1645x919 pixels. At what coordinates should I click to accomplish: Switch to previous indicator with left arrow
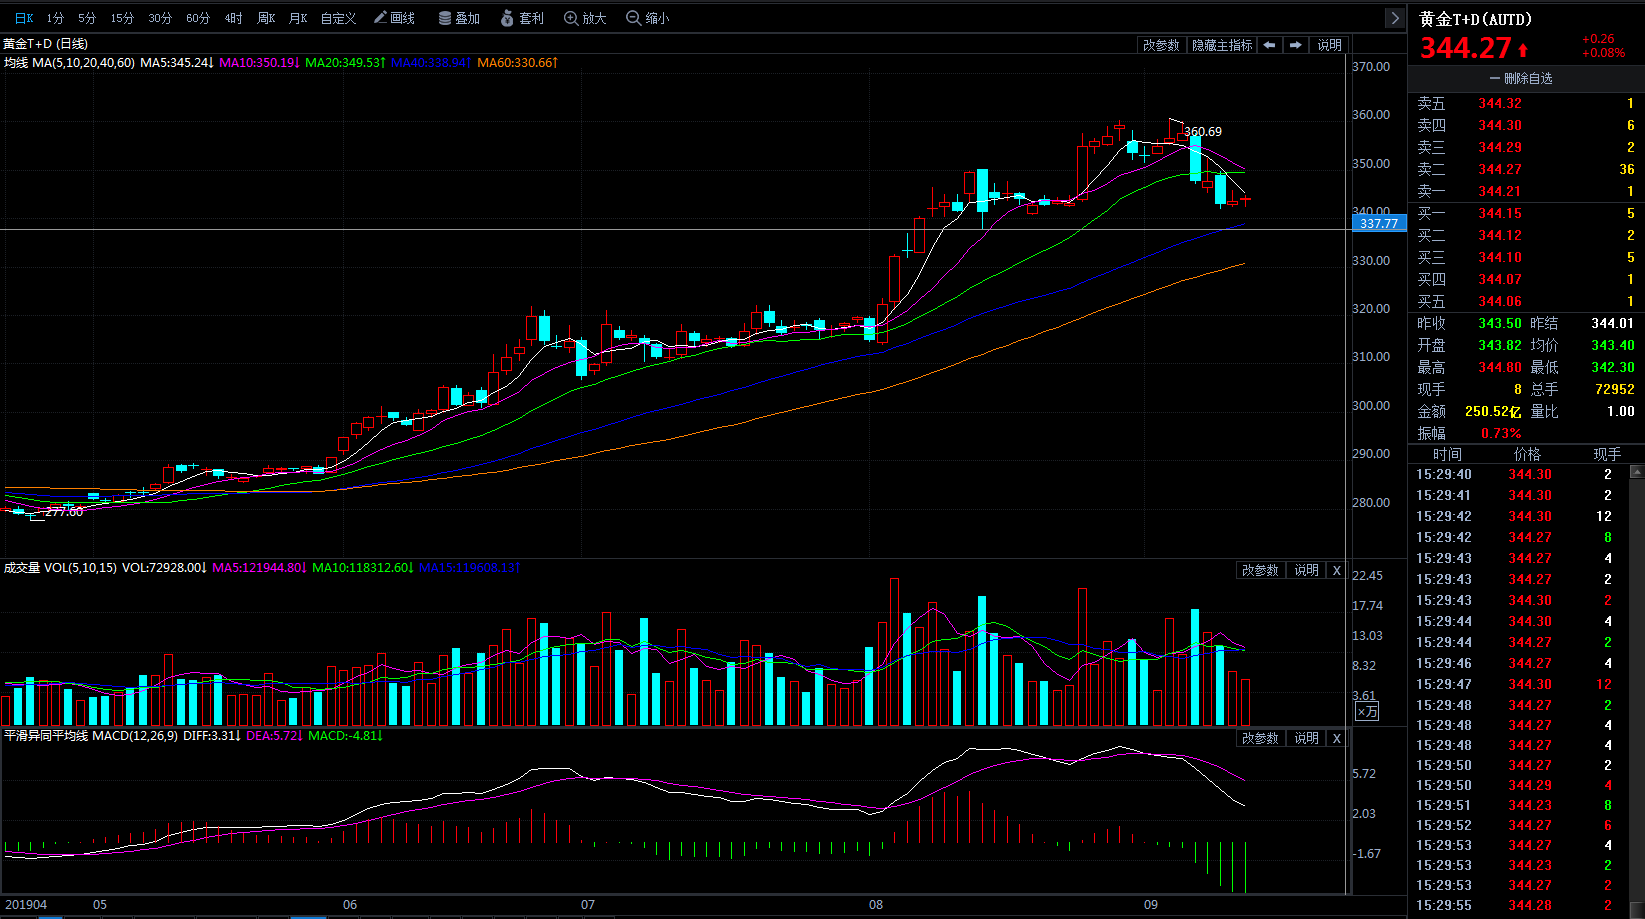(x=1269, y=45)
